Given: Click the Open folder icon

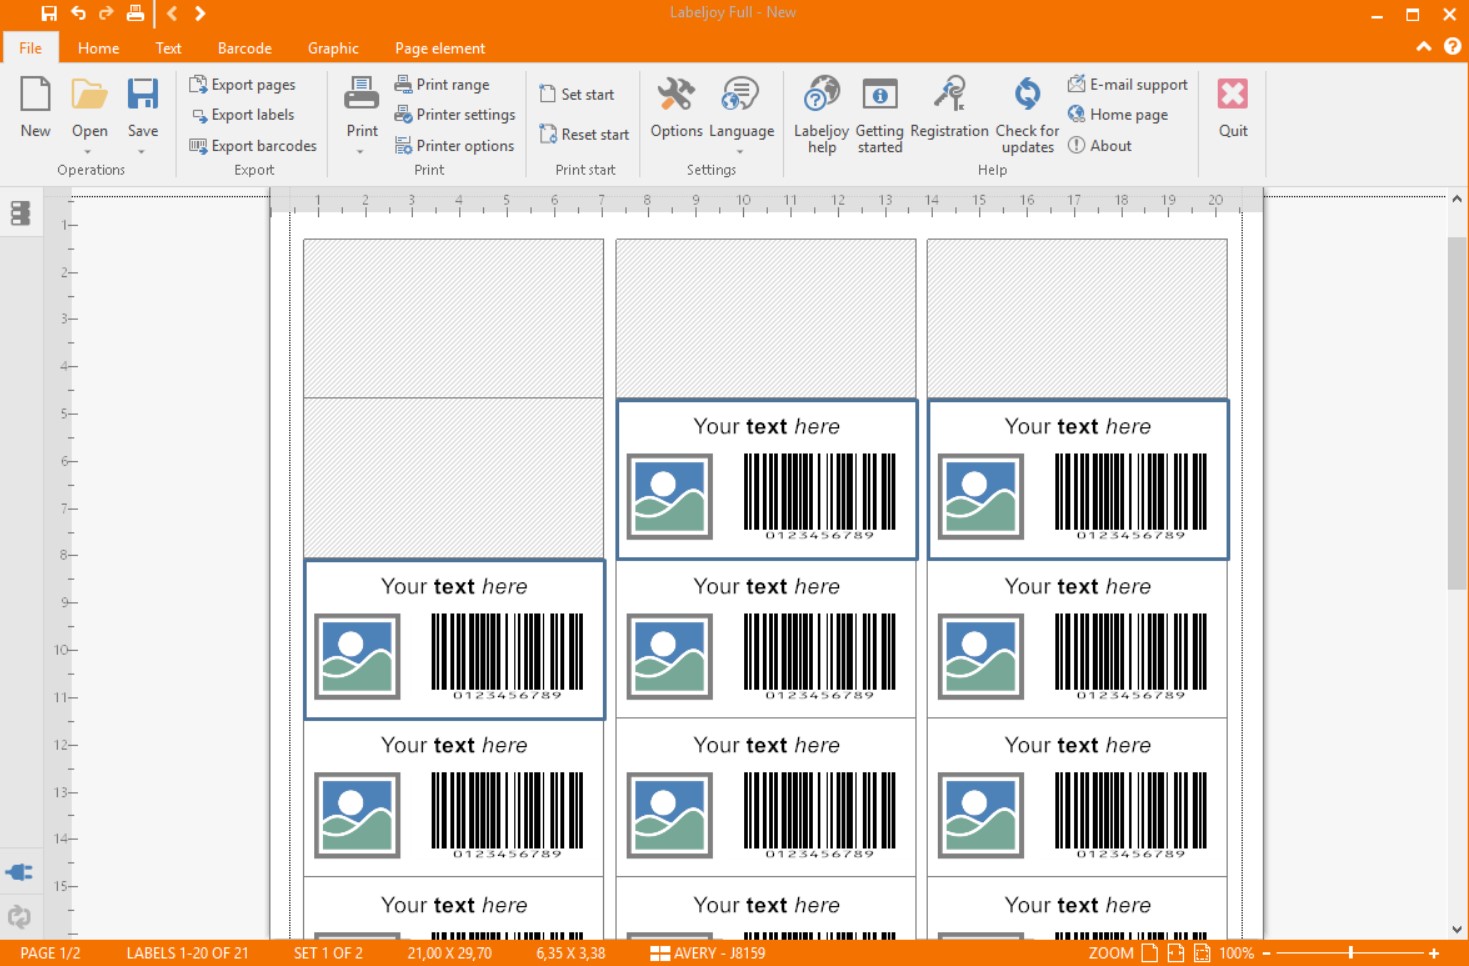Looking at the screenshot, I should coord(89,95).
